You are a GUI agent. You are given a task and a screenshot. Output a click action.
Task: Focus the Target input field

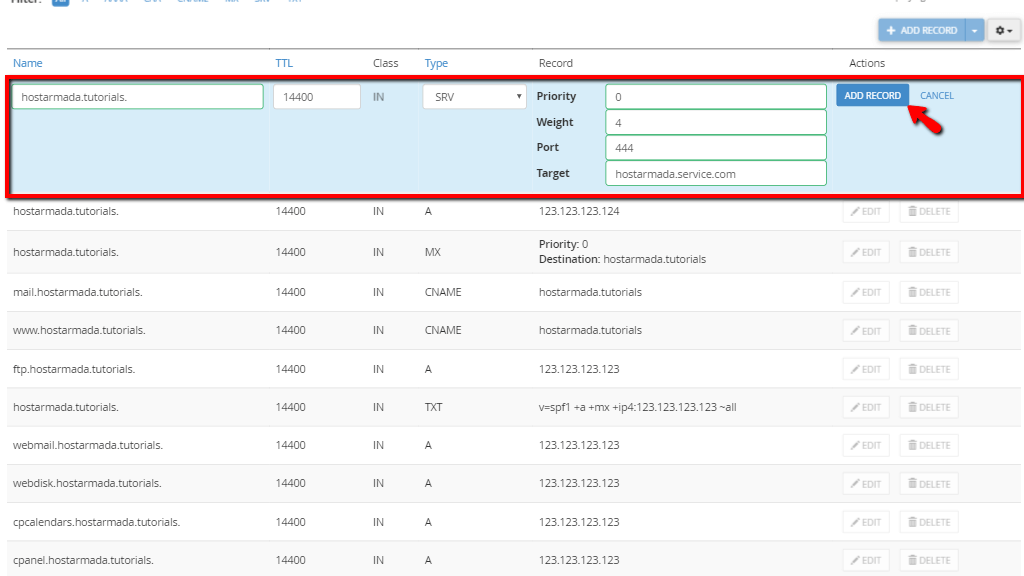[716, 174]
